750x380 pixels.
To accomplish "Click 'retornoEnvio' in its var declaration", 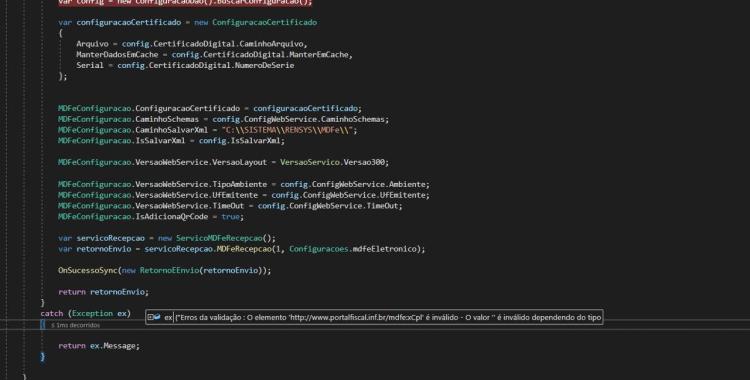I will click(x=104, y=249).
